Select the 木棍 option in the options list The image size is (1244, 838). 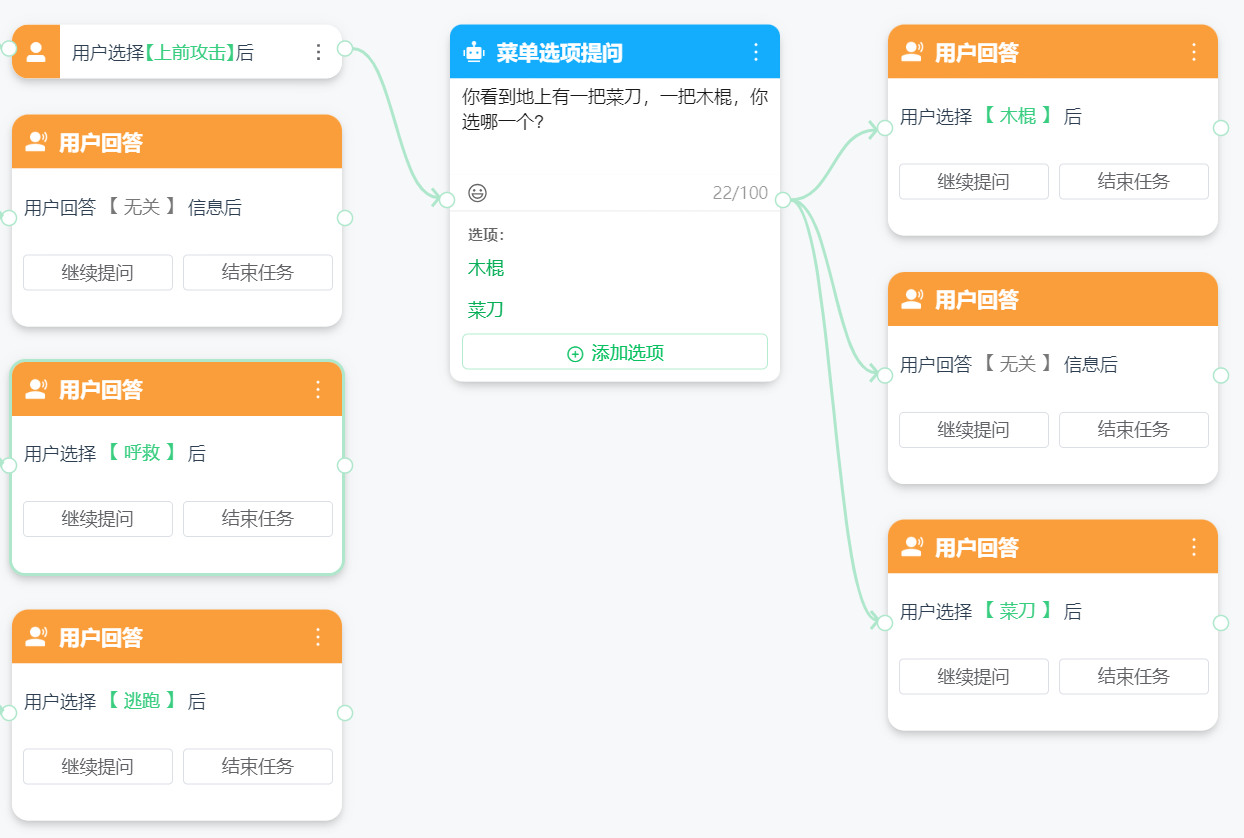pyautogui.click(x=486, y=268)
